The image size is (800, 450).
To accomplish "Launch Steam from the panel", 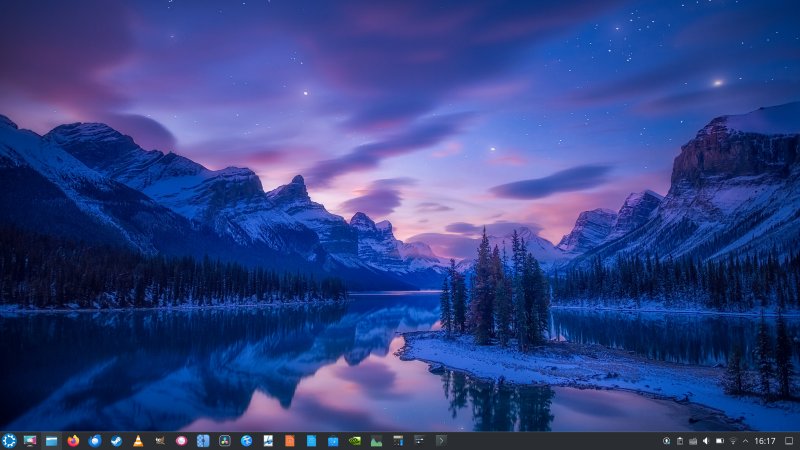I will (x=116, y=440).
